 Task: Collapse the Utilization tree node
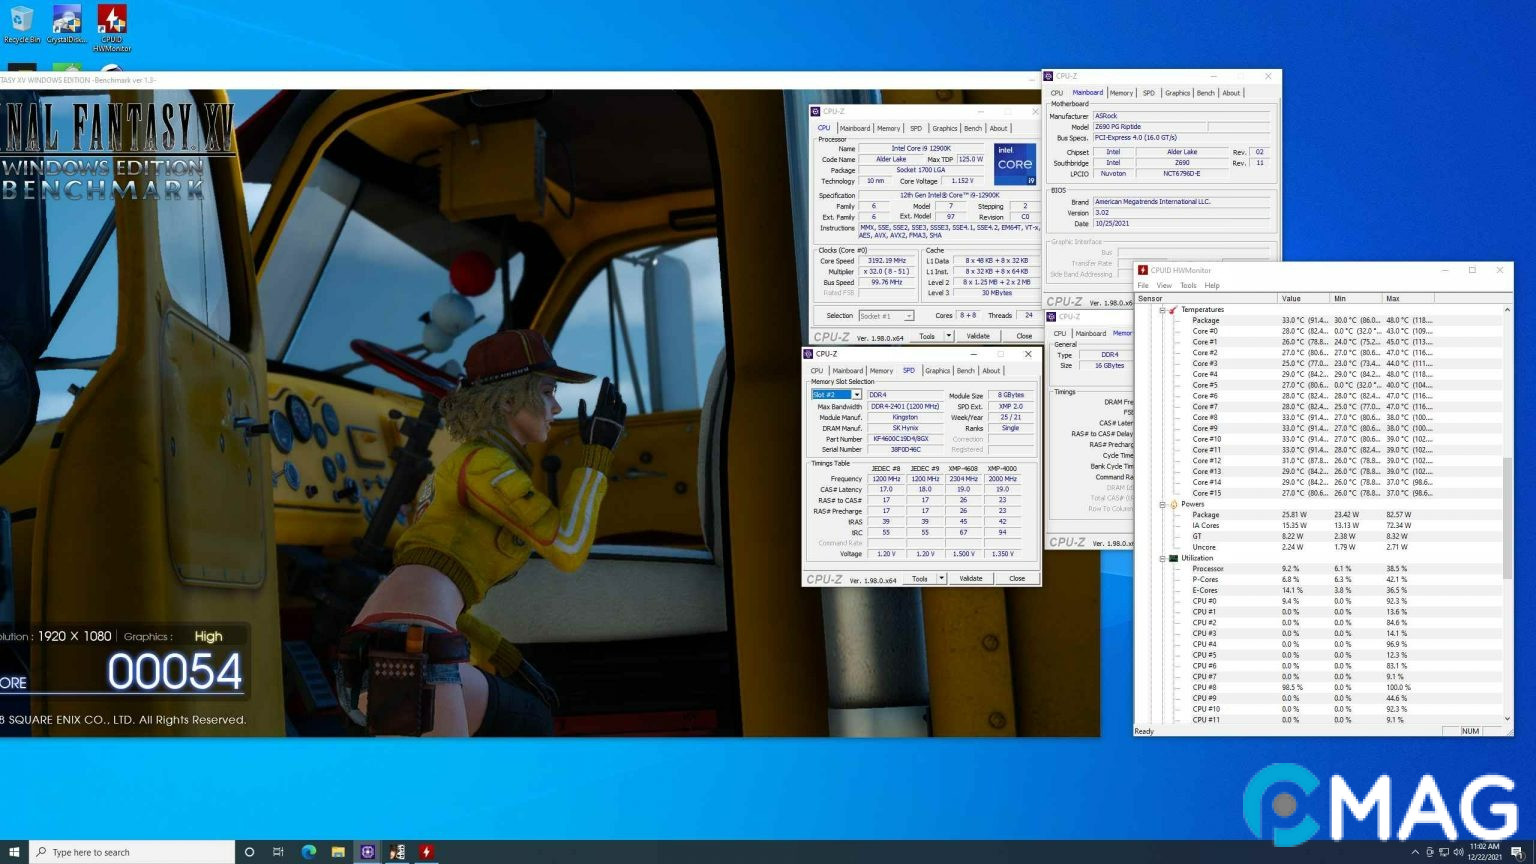tap(1162, 558)
